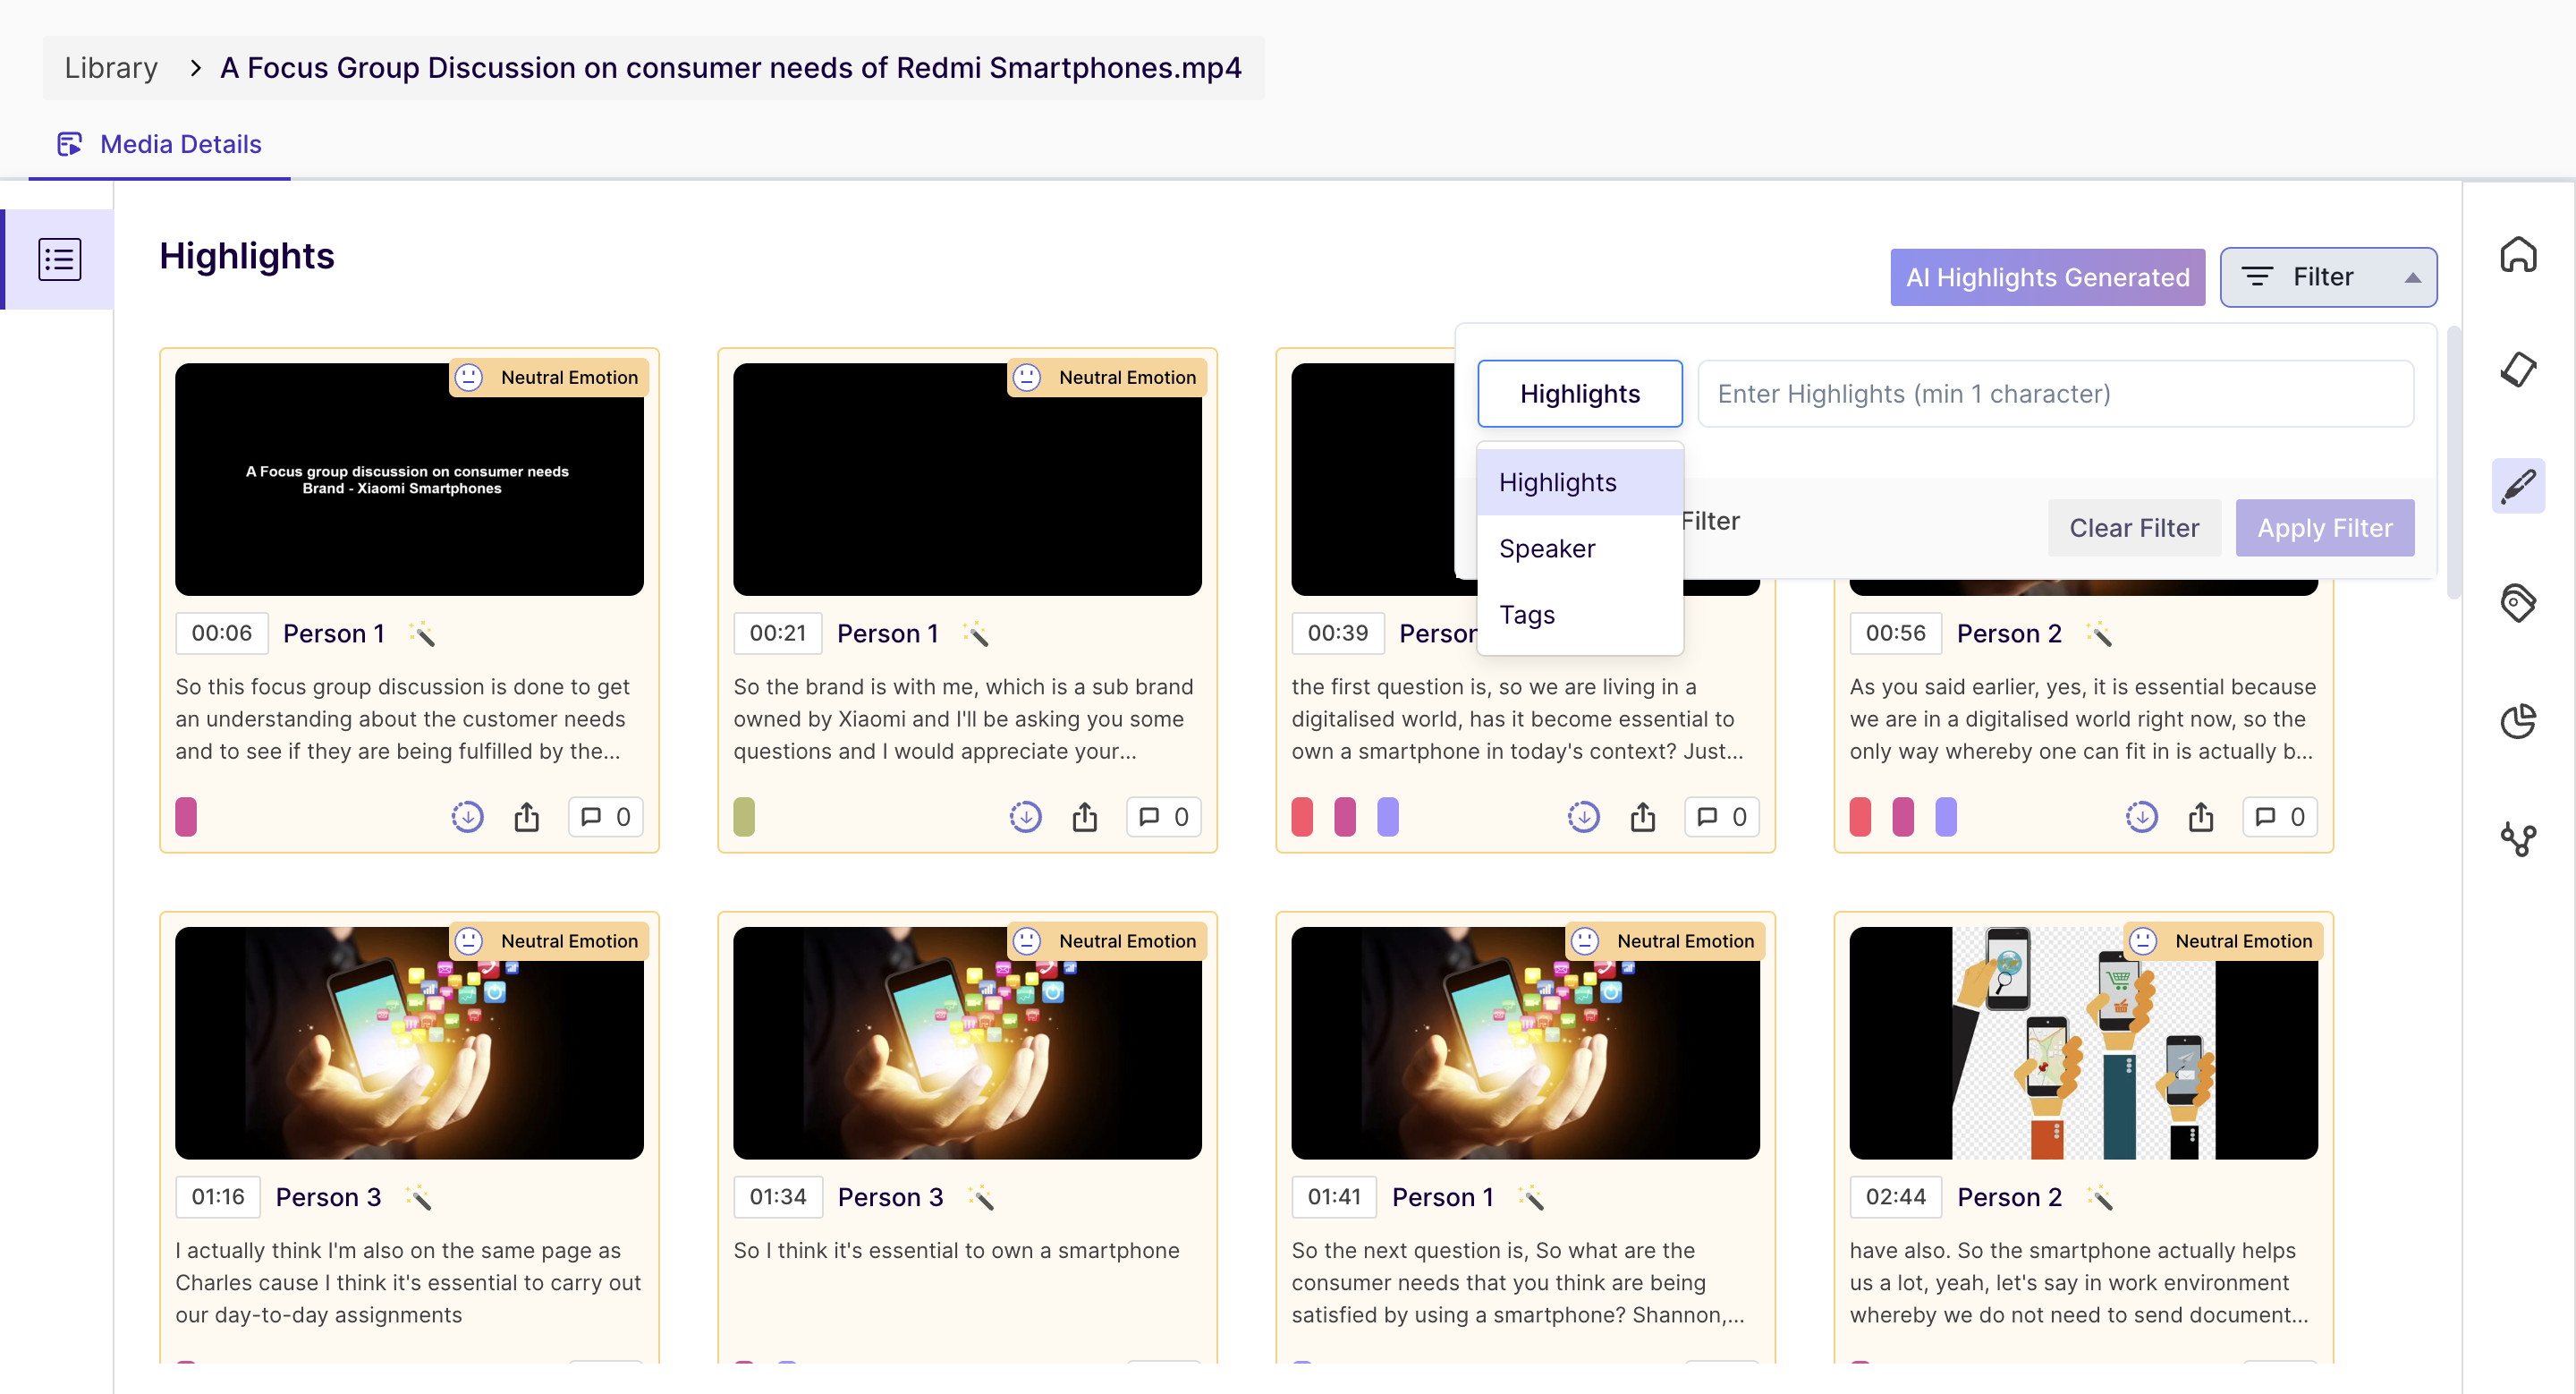
Task: Click the pink tag swatch on 00:06 card
Action: click(186, 817)
